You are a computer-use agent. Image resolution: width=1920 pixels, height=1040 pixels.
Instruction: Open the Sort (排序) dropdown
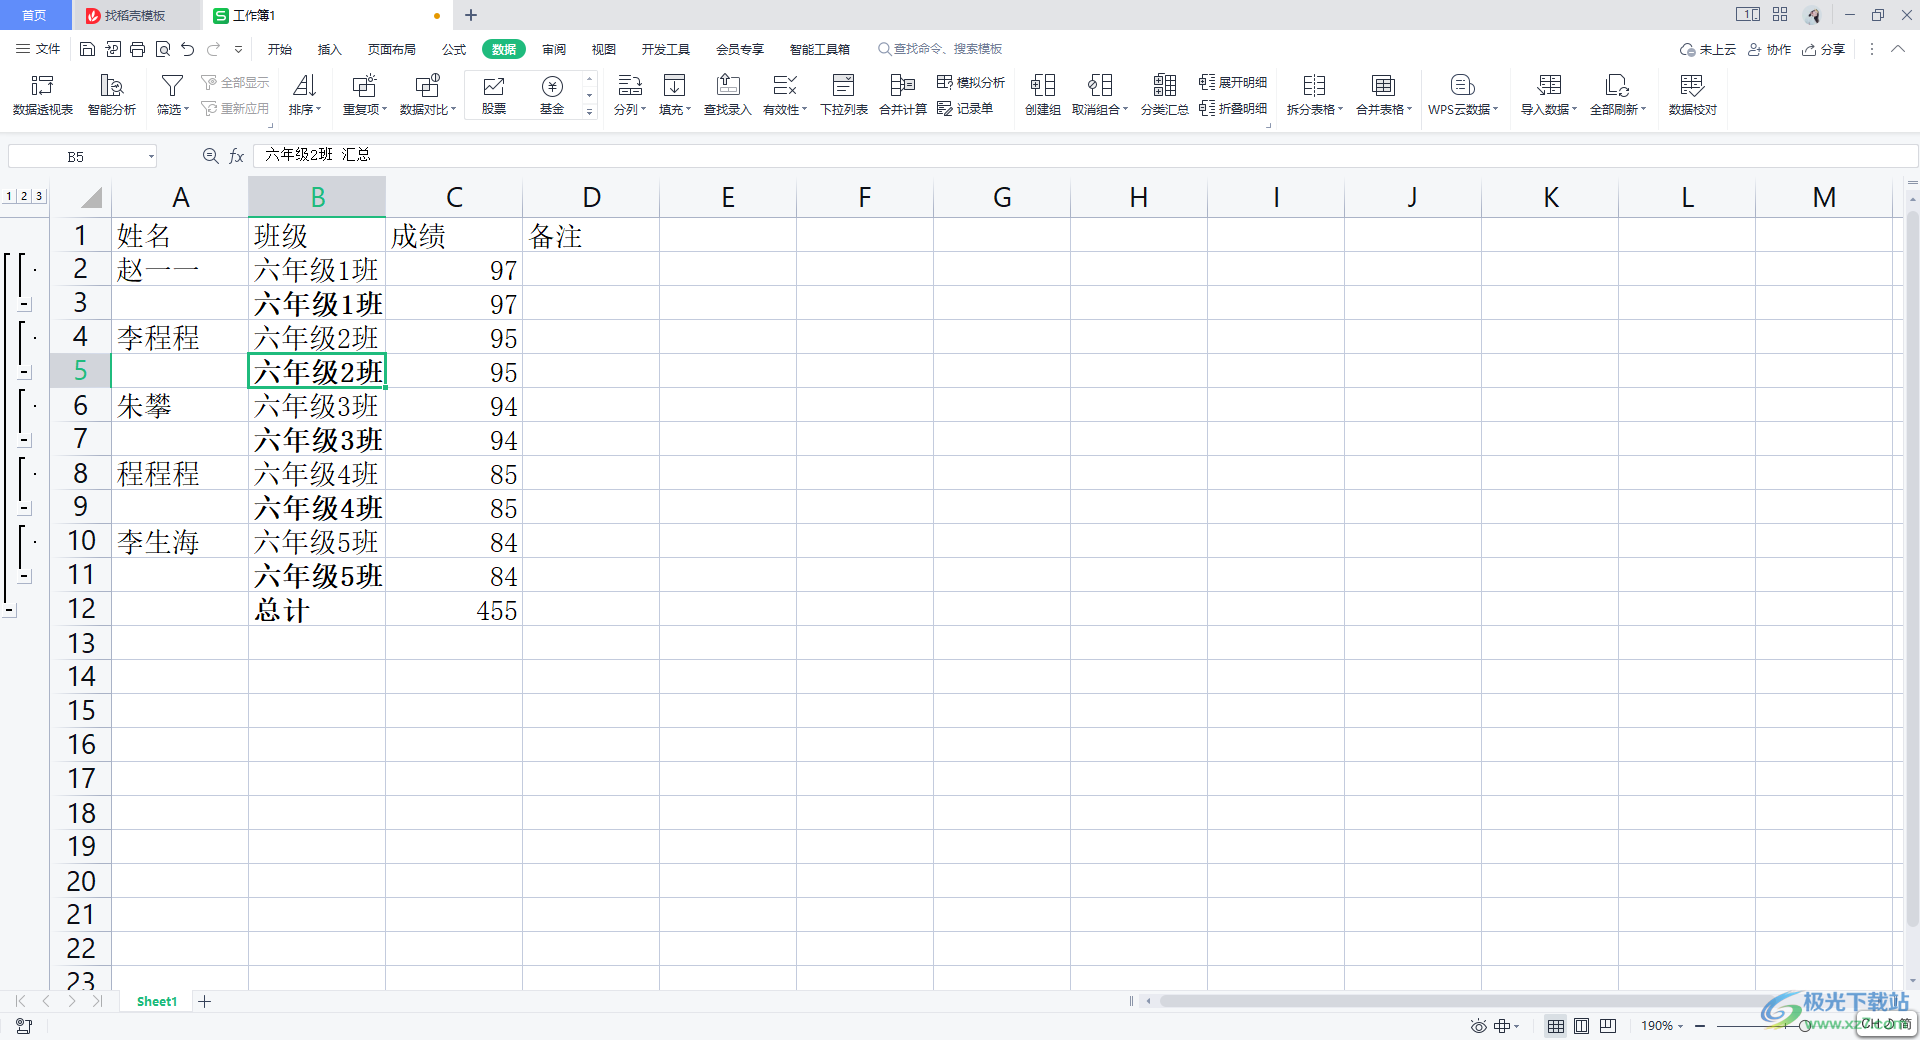pos(305,95)
